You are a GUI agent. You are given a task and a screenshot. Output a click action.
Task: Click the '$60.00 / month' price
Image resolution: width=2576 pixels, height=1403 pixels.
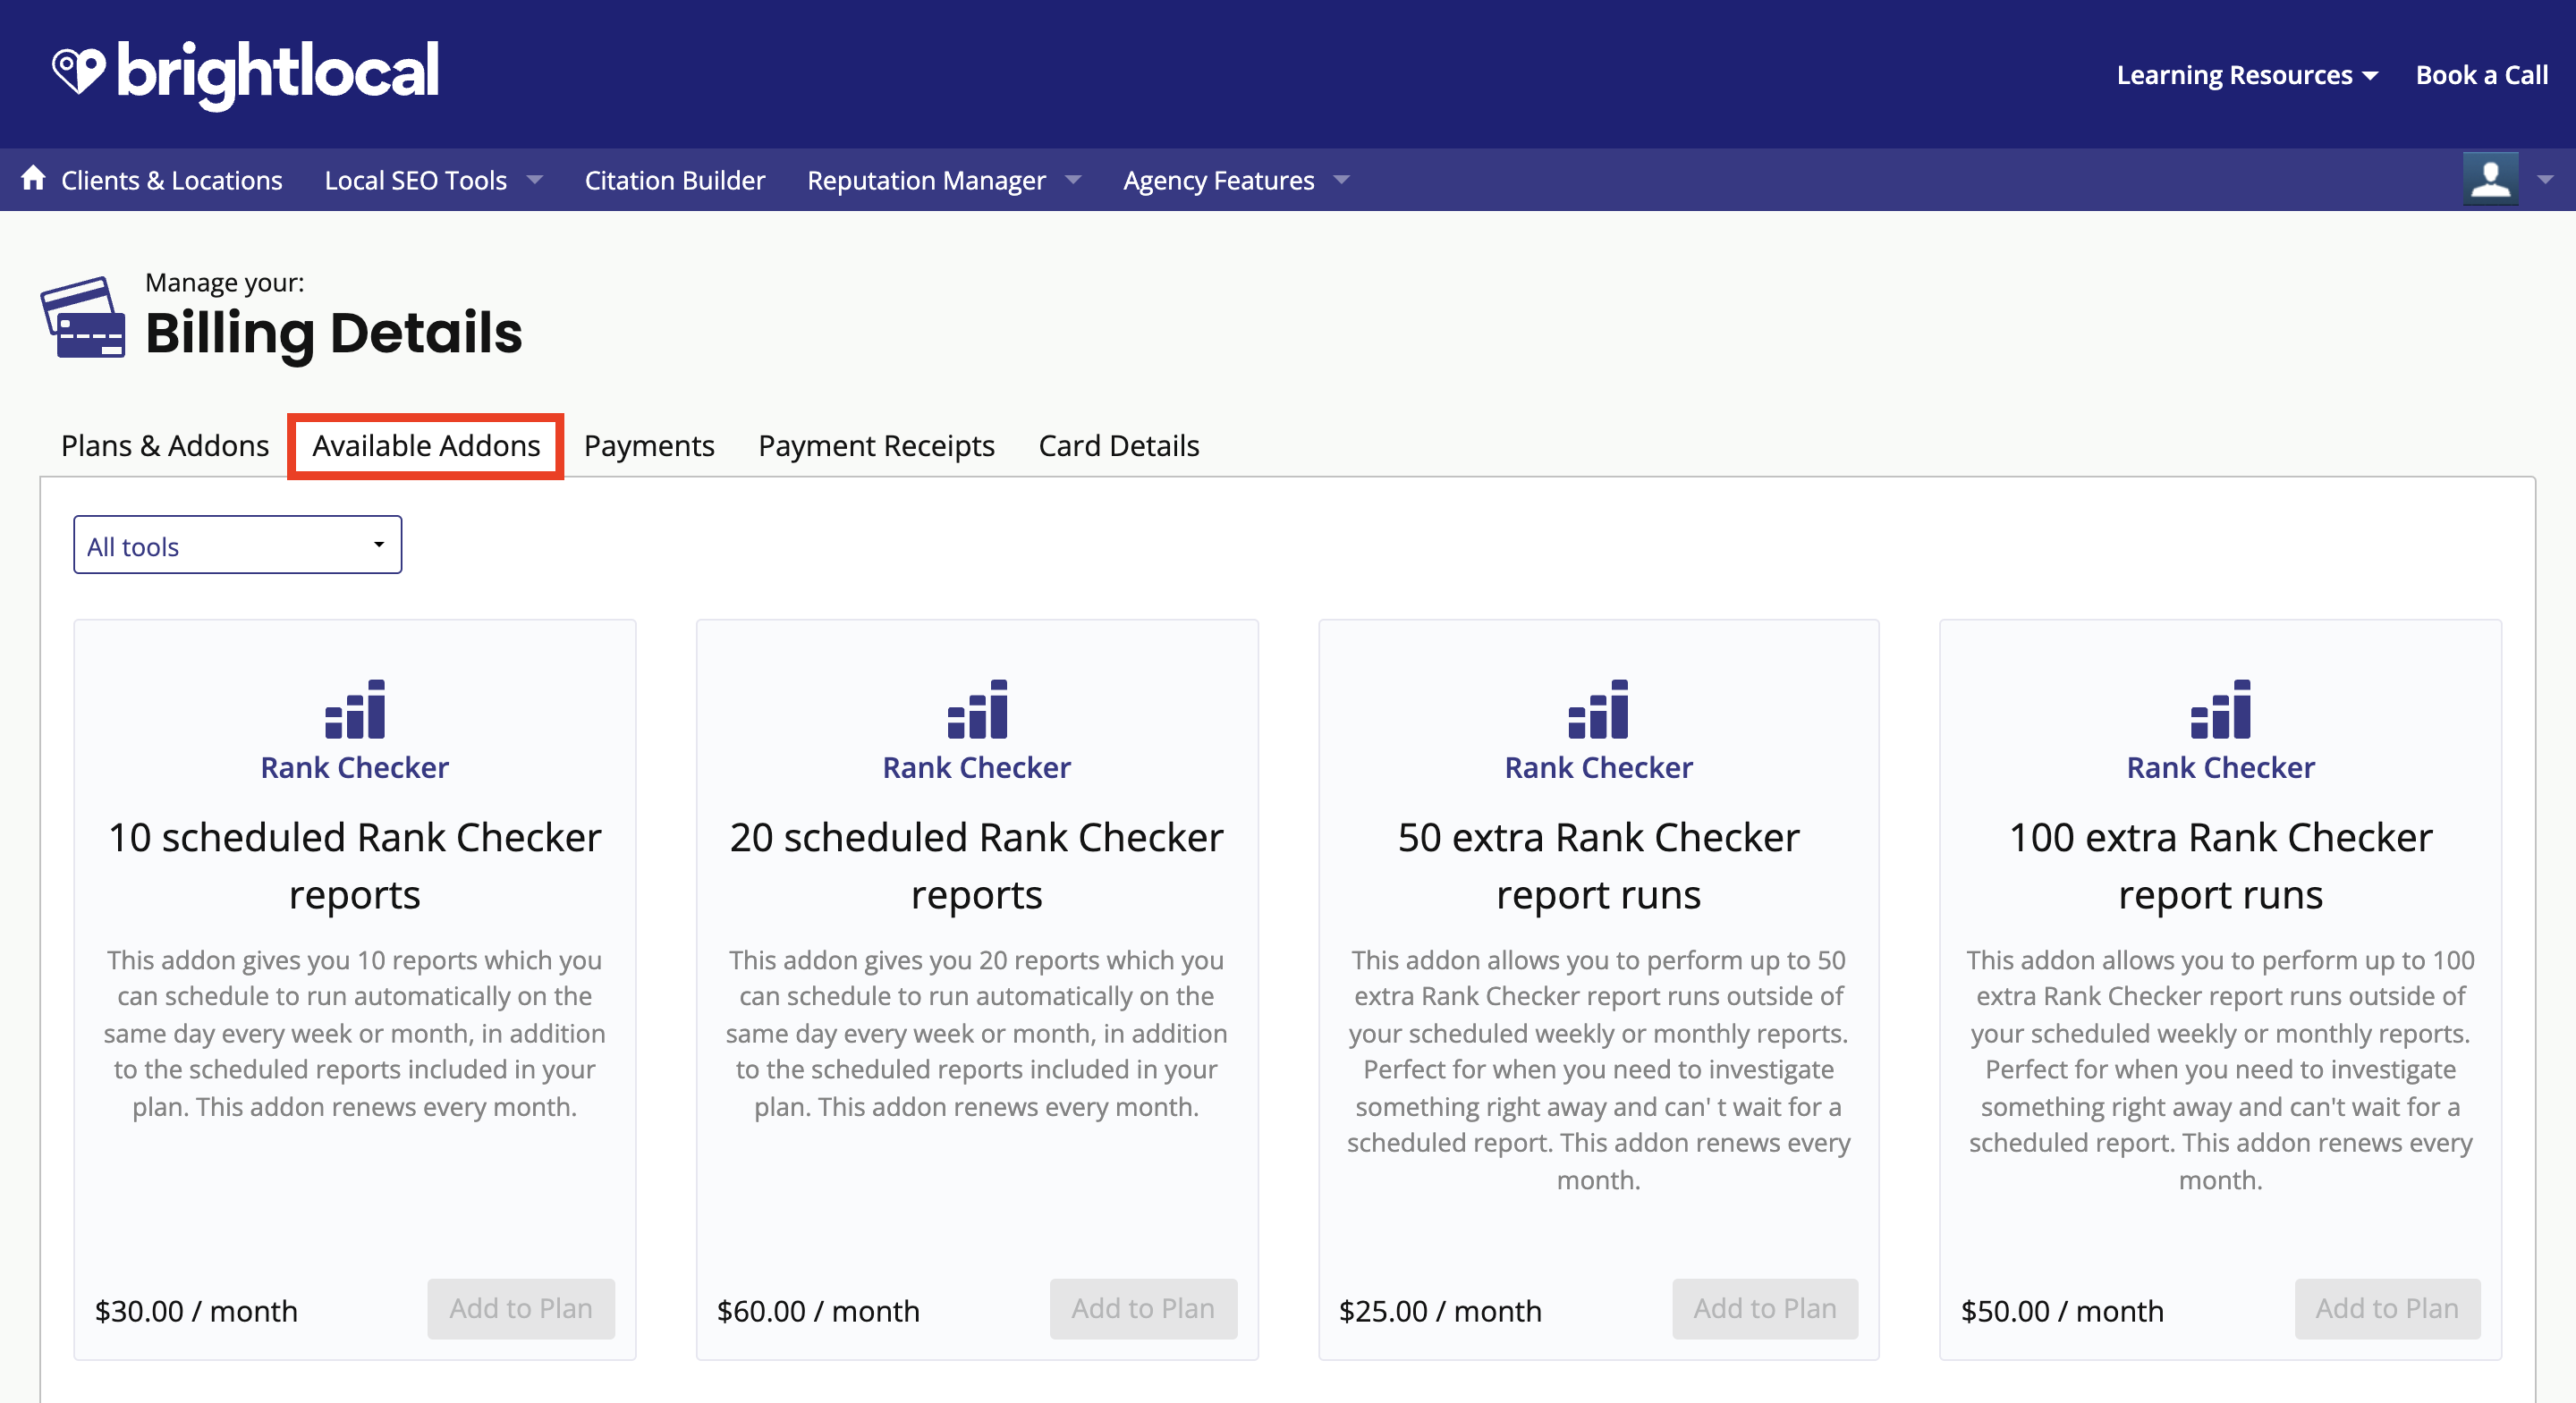[818, 1310]
